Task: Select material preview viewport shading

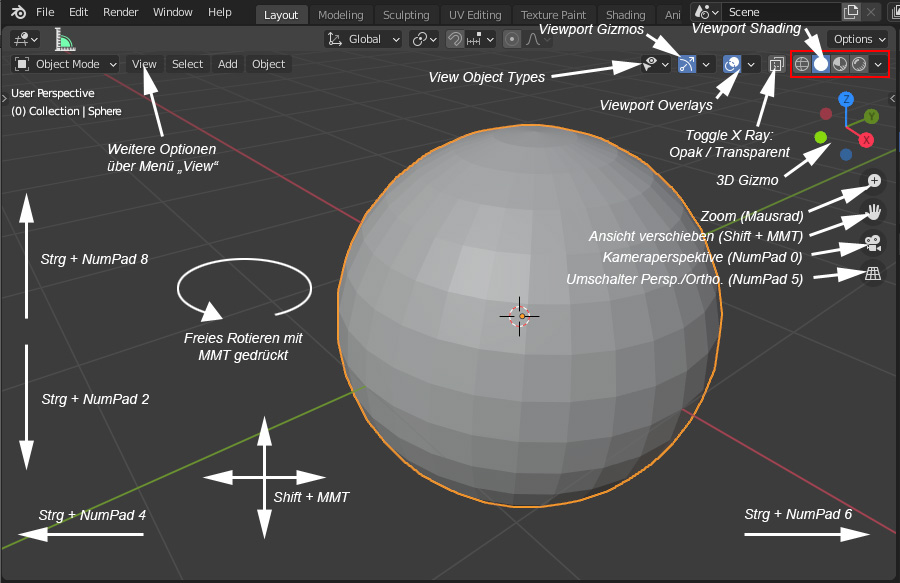Action: [840, 64]
